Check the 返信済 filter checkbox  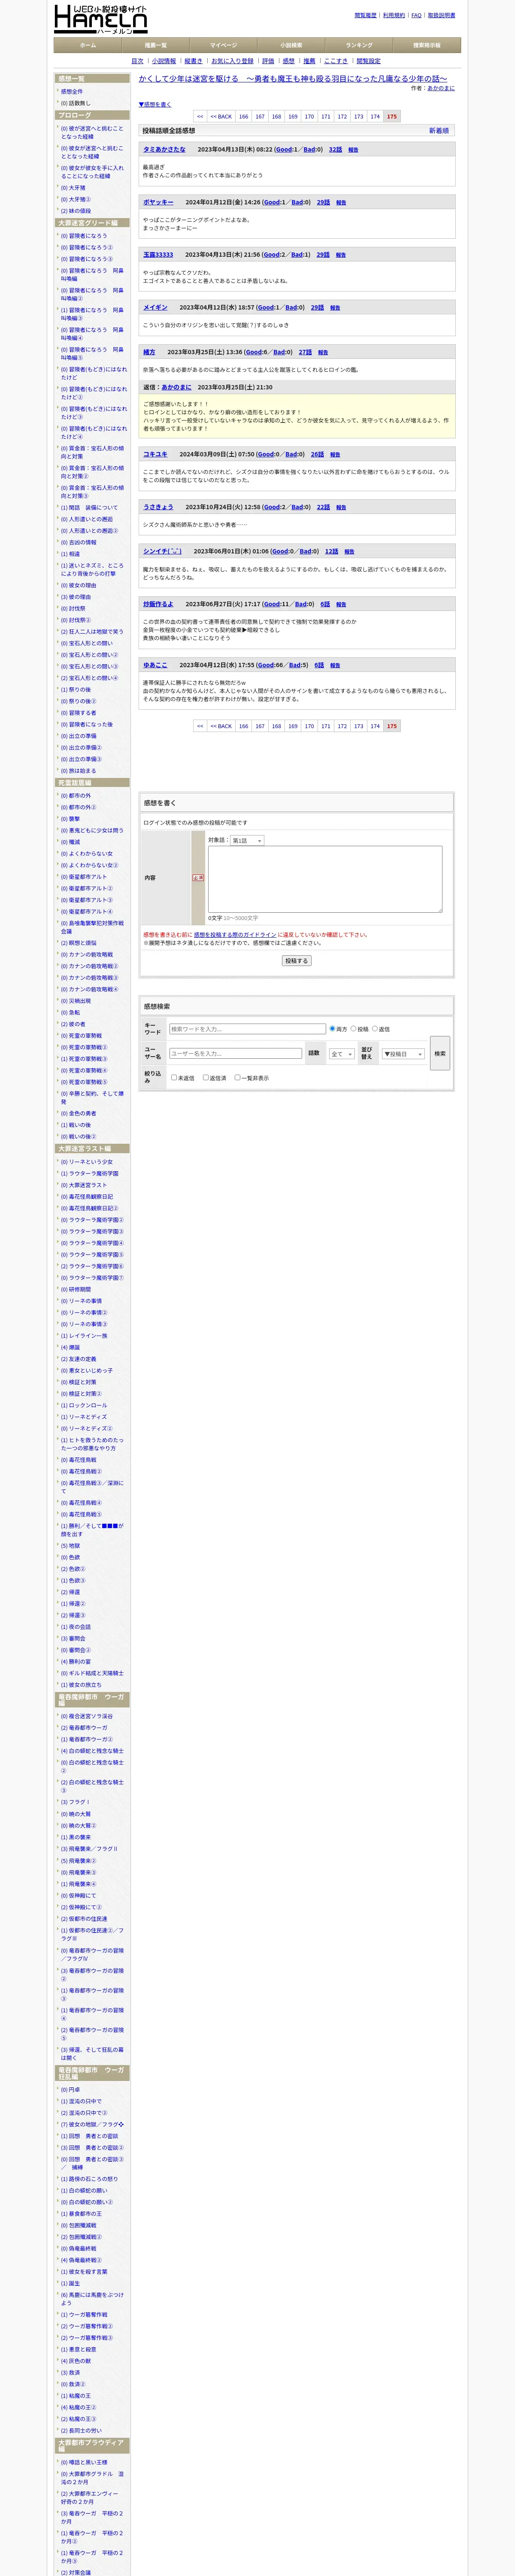tap(206, 1078)
